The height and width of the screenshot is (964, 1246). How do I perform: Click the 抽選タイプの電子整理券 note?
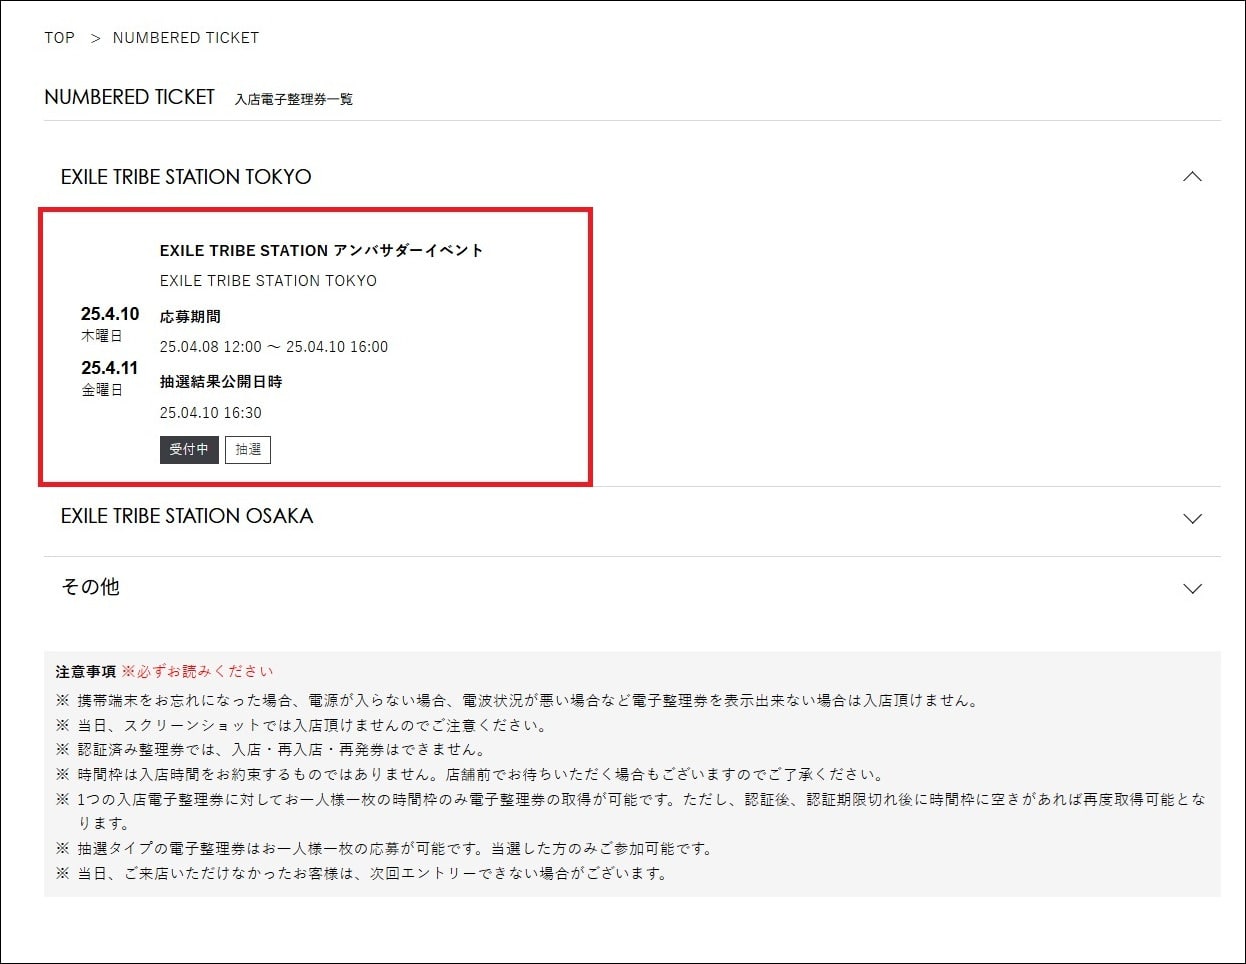(386, 848)
